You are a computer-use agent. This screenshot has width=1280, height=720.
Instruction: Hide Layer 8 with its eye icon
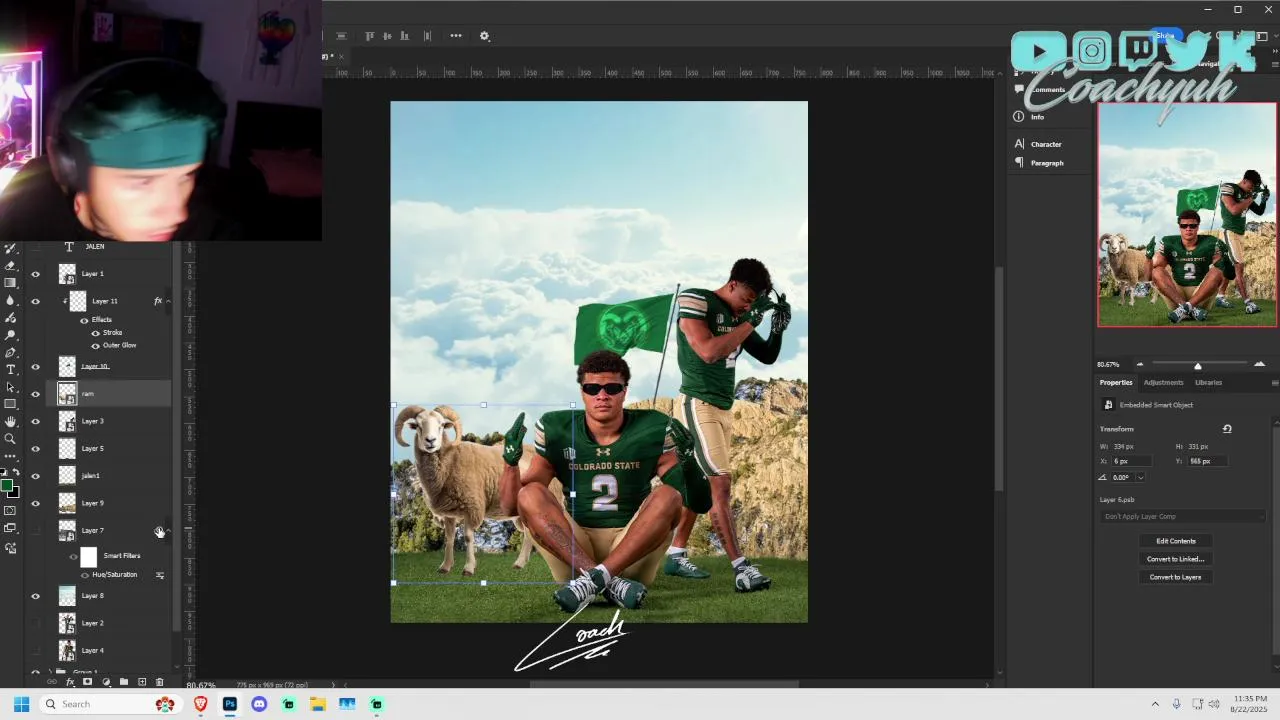point(35,596)
